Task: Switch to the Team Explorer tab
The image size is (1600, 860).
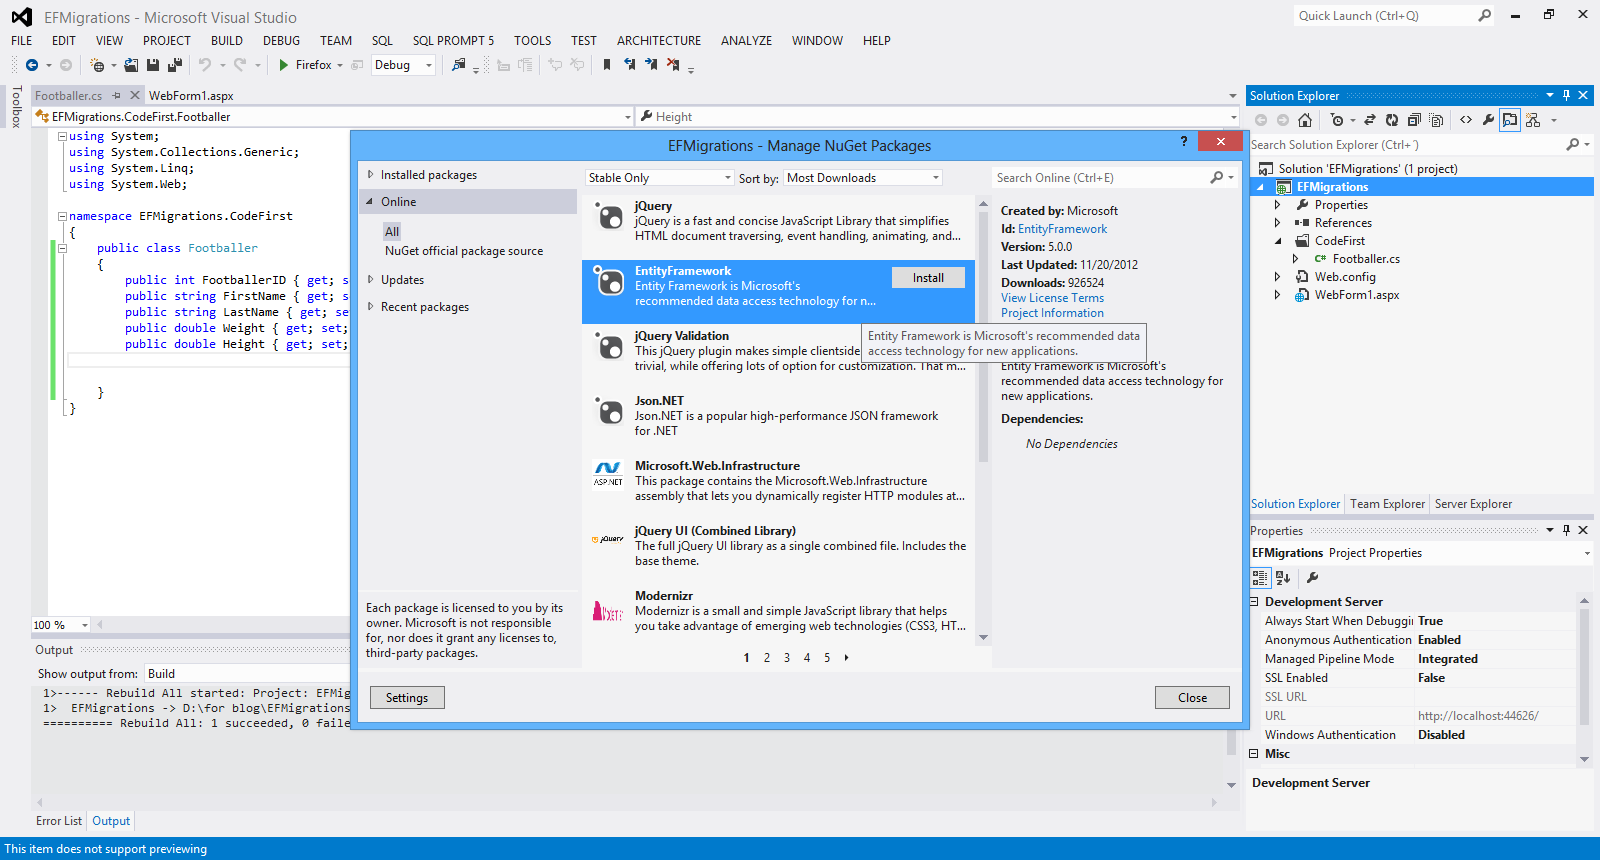Action: [x=1387, y=504]
